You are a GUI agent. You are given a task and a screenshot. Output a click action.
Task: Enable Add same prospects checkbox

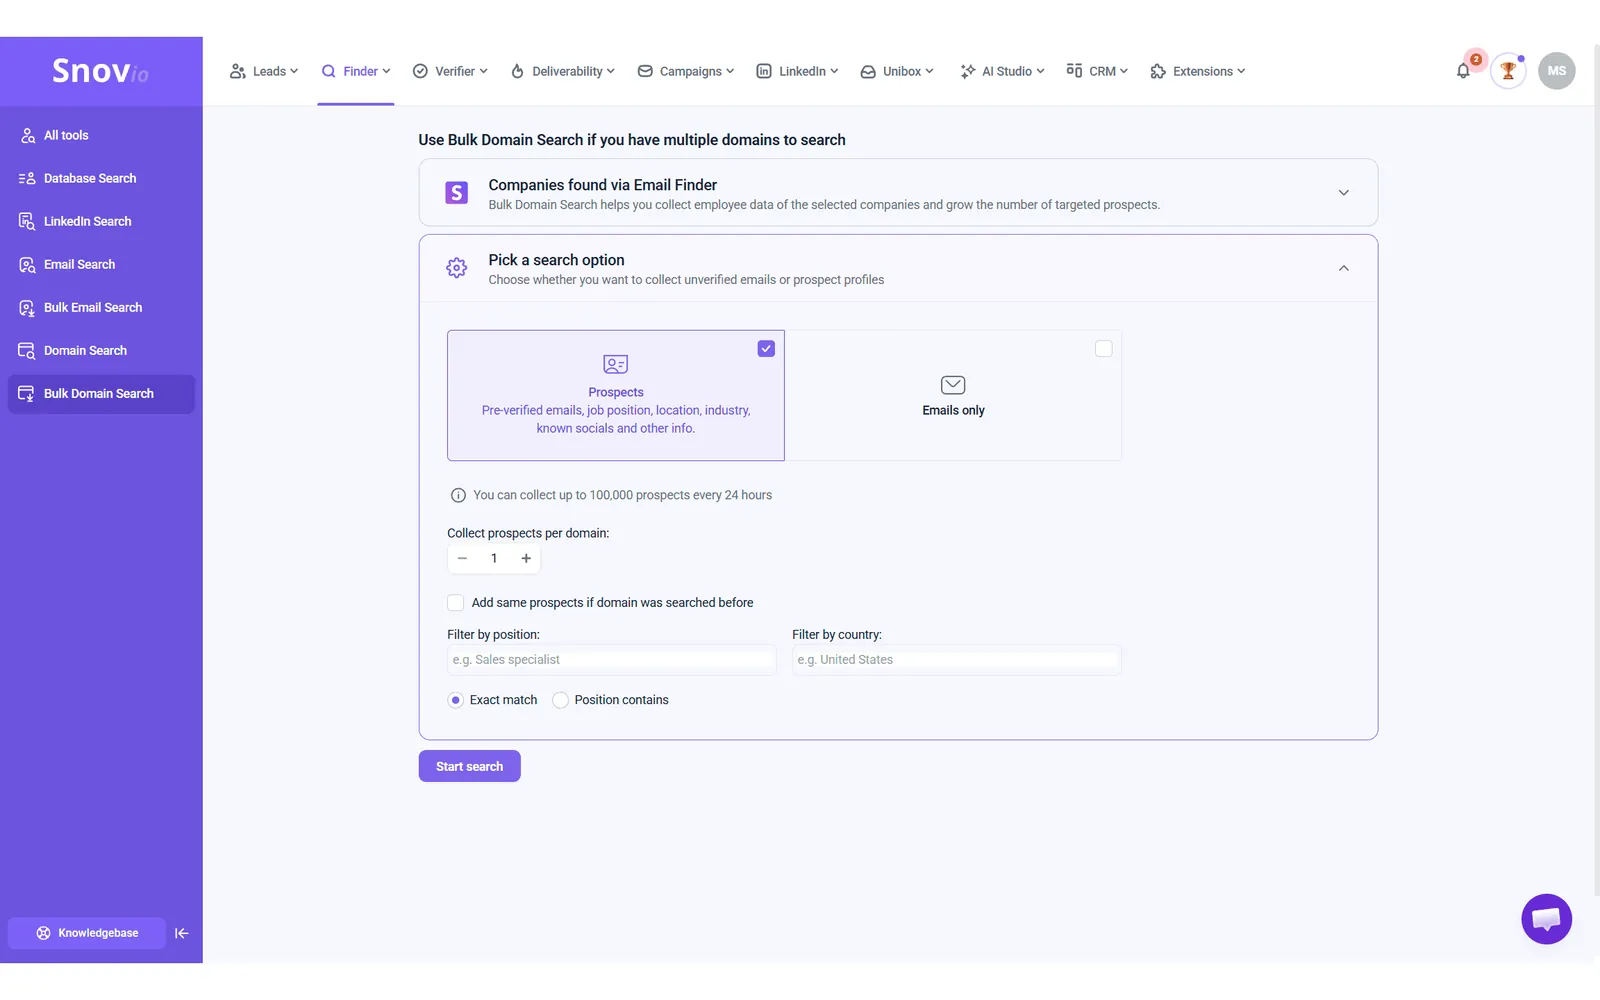pos(456,603)
